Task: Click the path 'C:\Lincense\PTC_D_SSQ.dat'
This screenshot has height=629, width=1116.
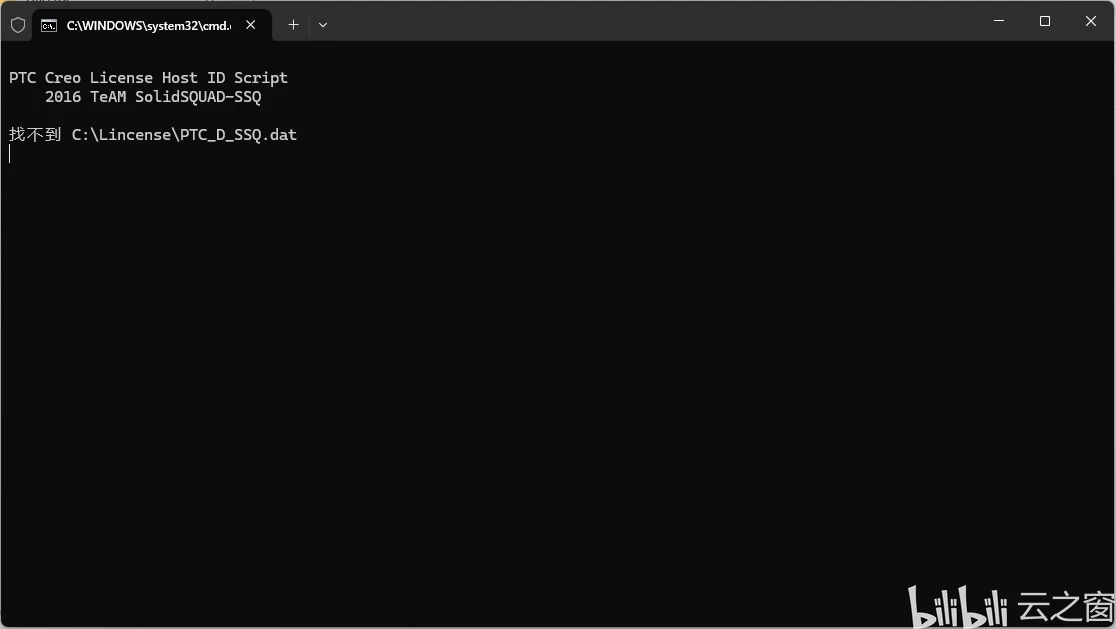Action: [x=184, y=134]
